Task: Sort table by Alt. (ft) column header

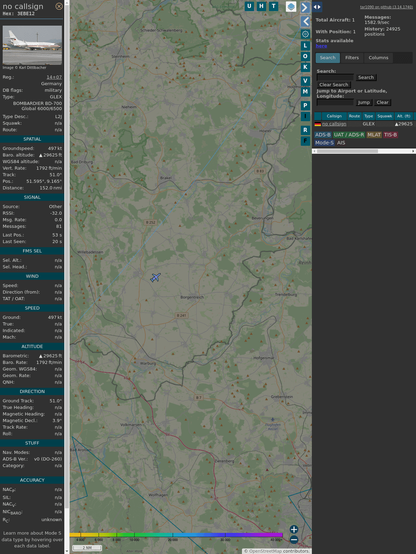Action: pyautogui.click(x=403, y=116)
